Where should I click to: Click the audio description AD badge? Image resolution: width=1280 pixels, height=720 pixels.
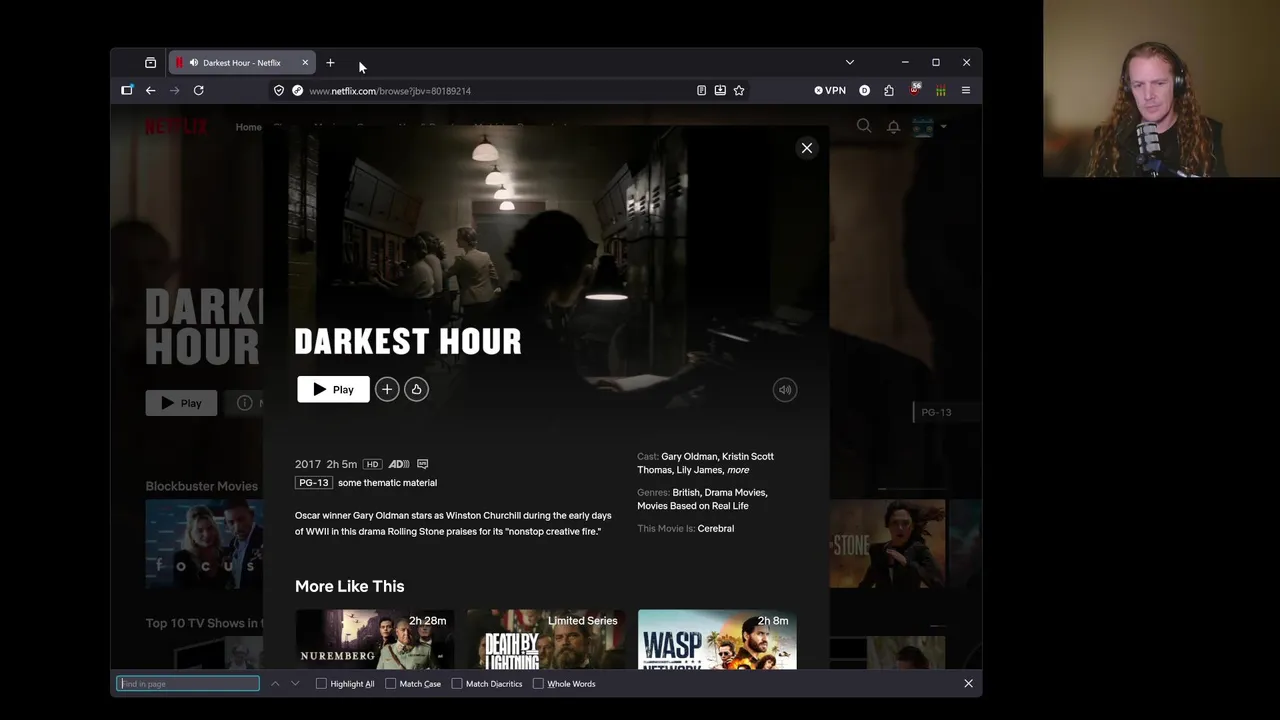398,464
